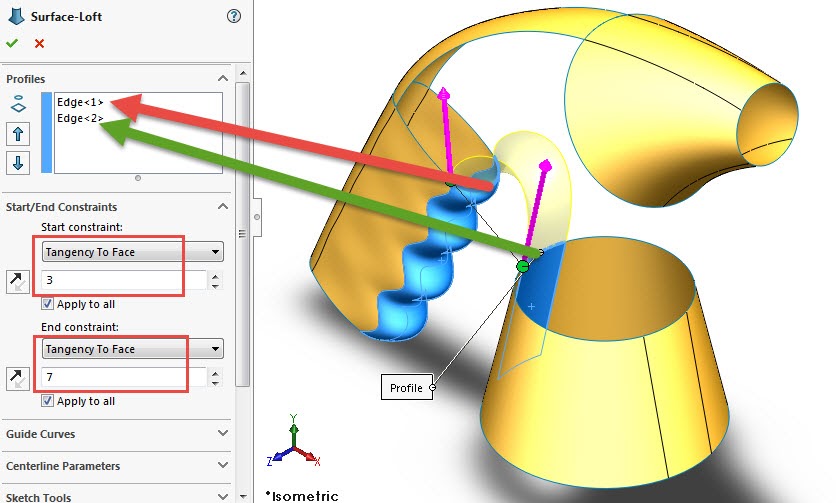836x503 pixels.
Task: Click the end tangent length field showing 7
Action: pyautogui.click(x=124, y=377)
